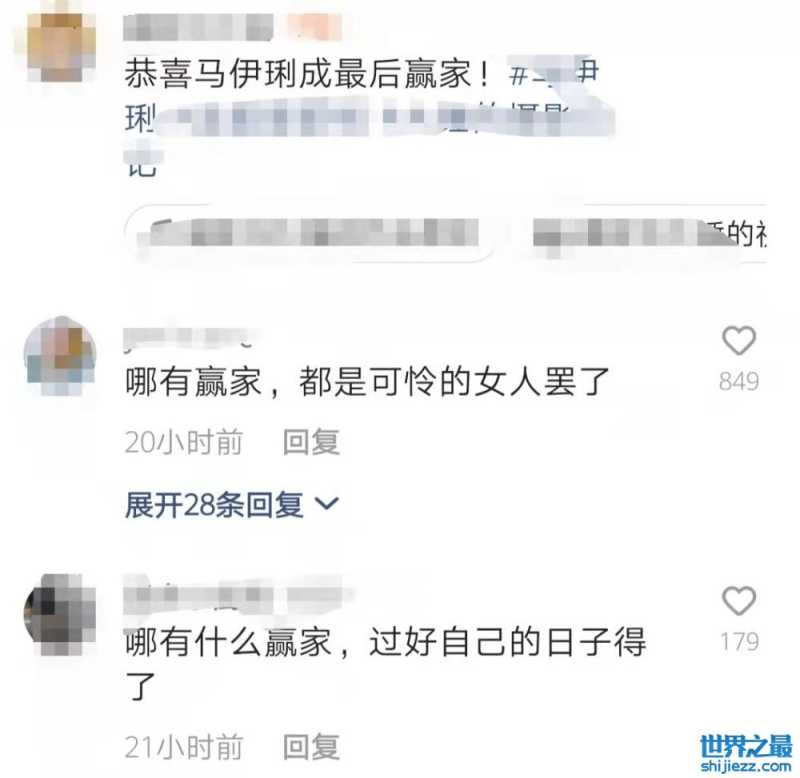Open the top post author's blurred username
This screenshot has height=778, width=800.
click(x=232, y=27)
